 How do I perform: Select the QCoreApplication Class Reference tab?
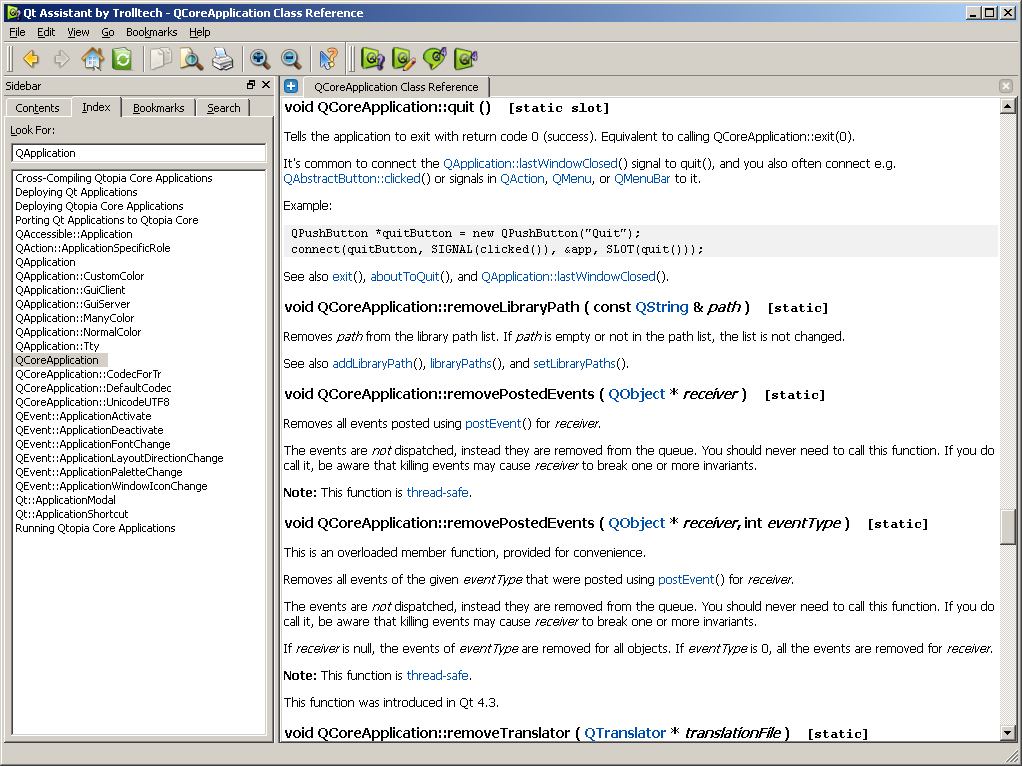coord(396,87)
